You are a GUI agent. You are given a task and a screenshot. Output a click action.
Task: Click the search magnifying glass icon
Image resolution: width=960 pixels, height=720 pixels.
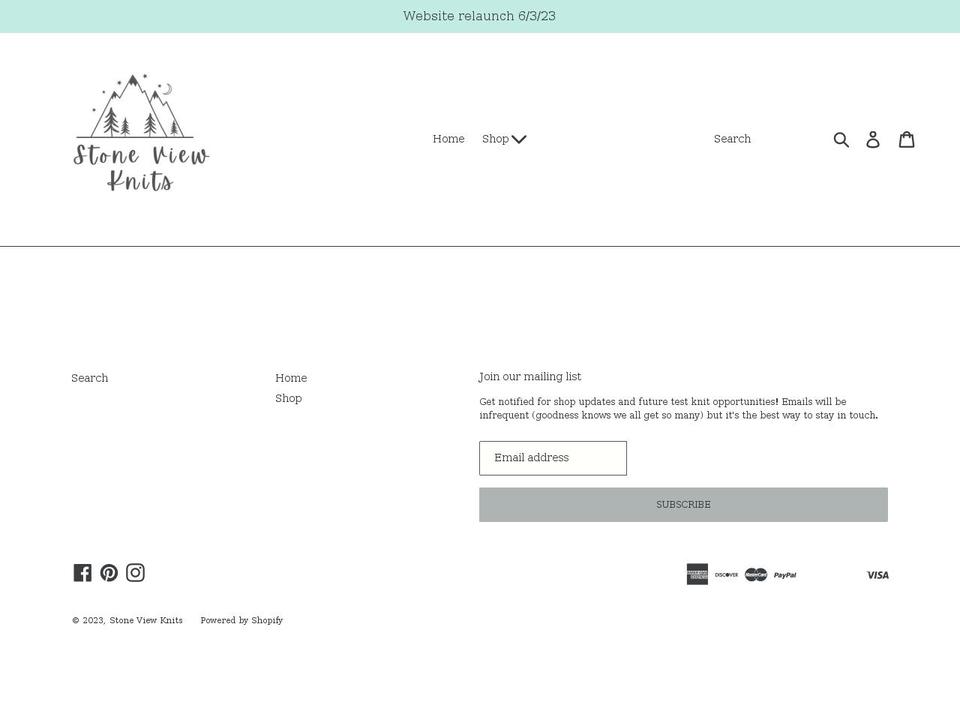pyautogui.click(x=841, y=140)
